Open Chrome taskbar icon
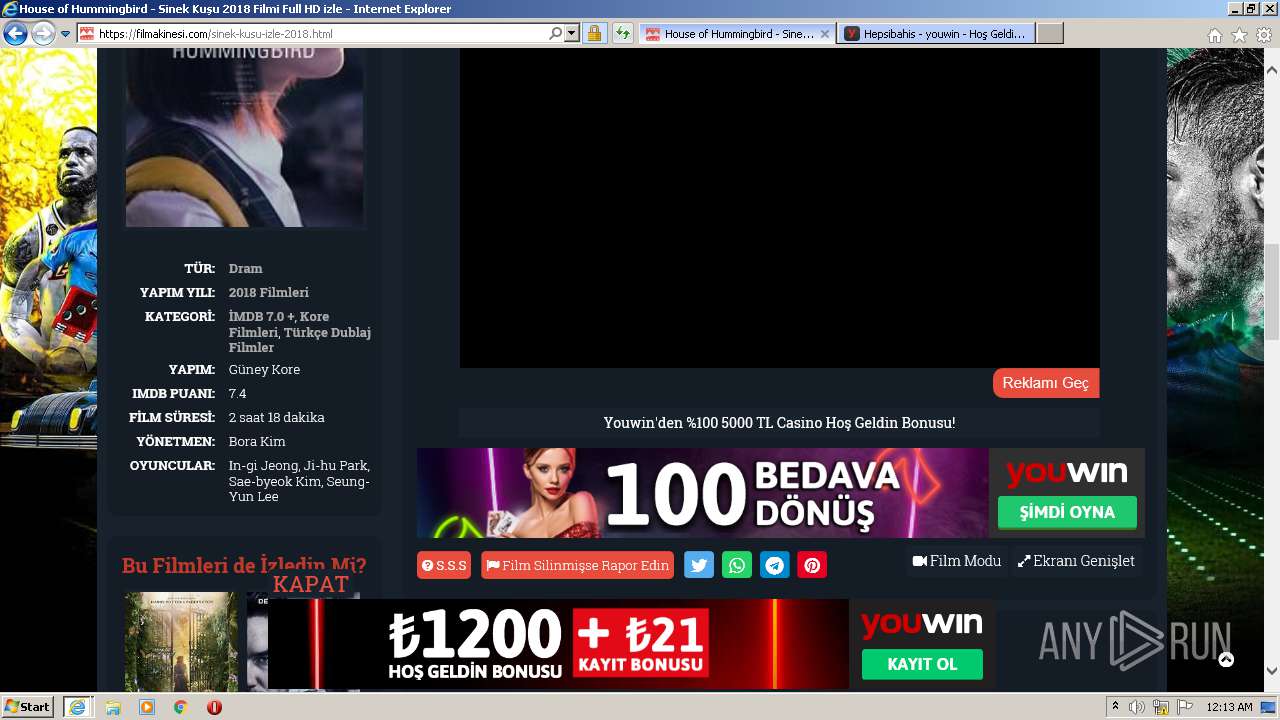Image resolution: width=1280 pixels, height=720 pixels. [180, 706]
